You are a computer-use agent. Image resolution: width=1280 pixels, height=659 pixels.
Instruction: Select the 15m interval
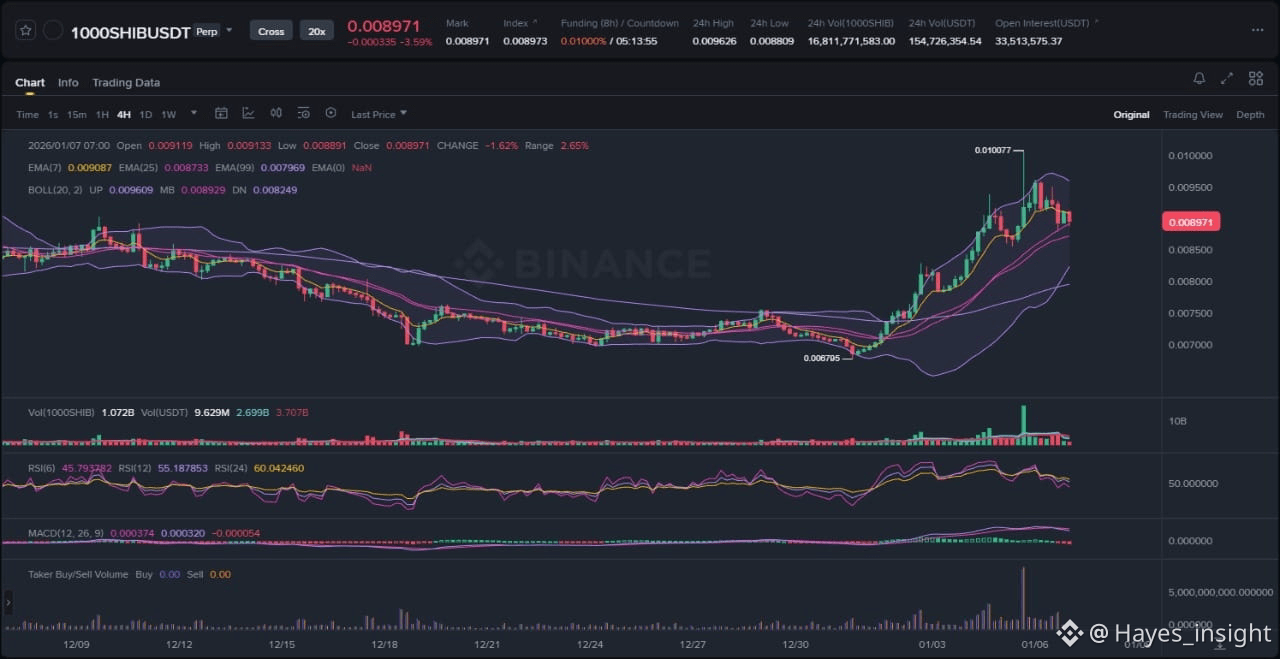coord(76,114)
